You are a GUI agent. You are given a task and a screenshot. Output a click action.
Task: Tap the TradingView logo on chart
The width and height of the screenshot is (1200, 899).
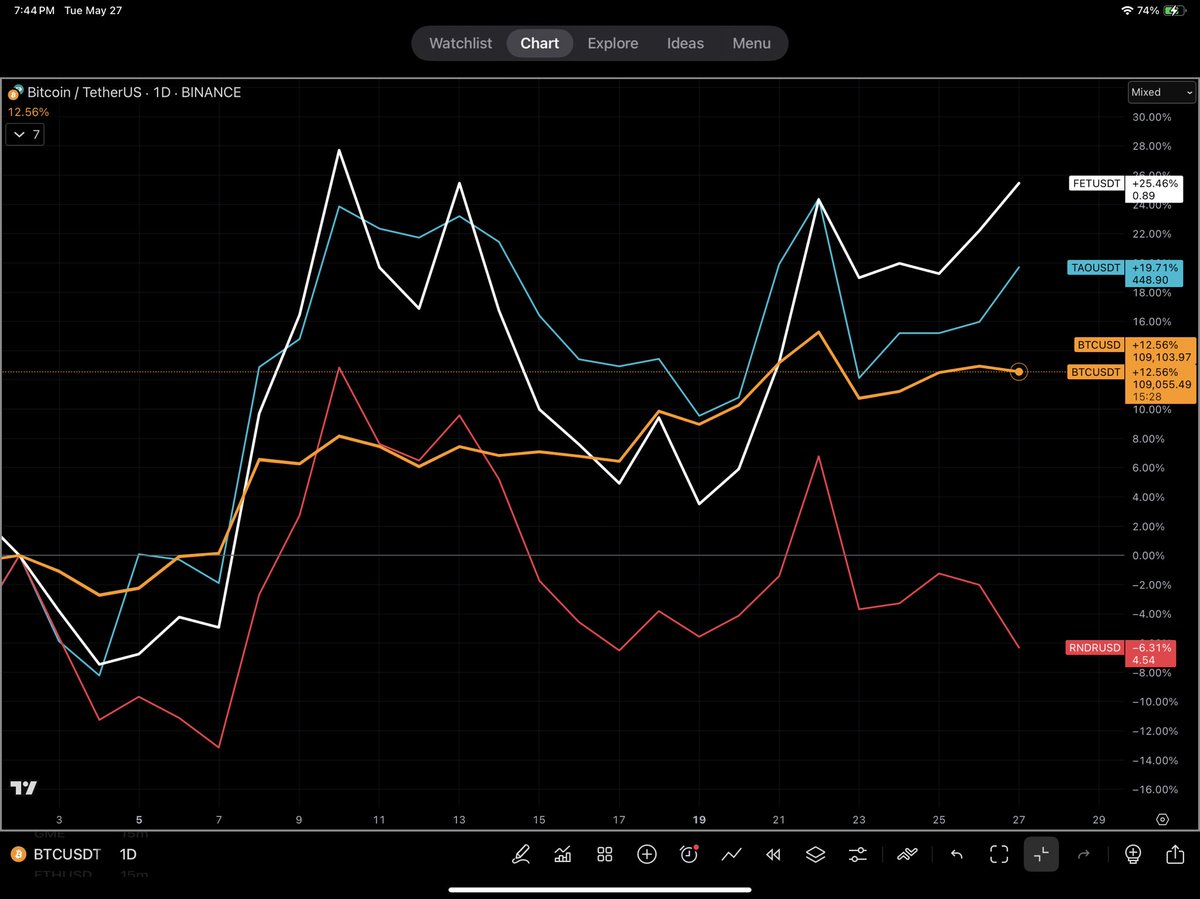coord(24,788)
